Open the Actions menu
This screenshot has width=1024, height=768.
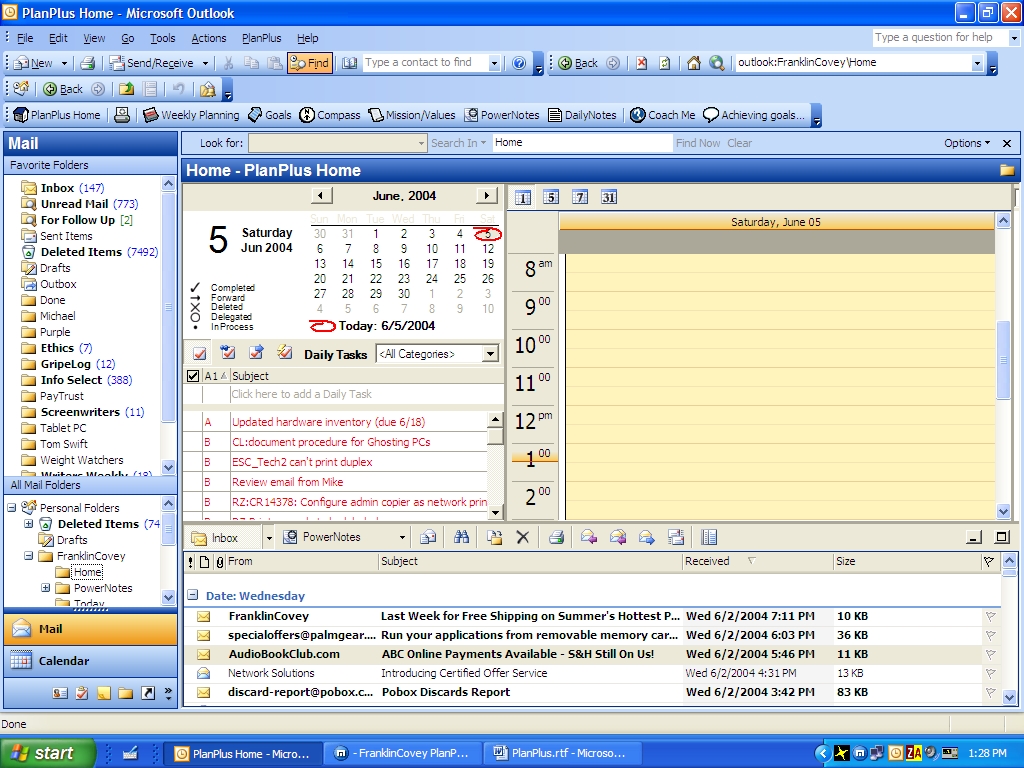coord(208,38)
